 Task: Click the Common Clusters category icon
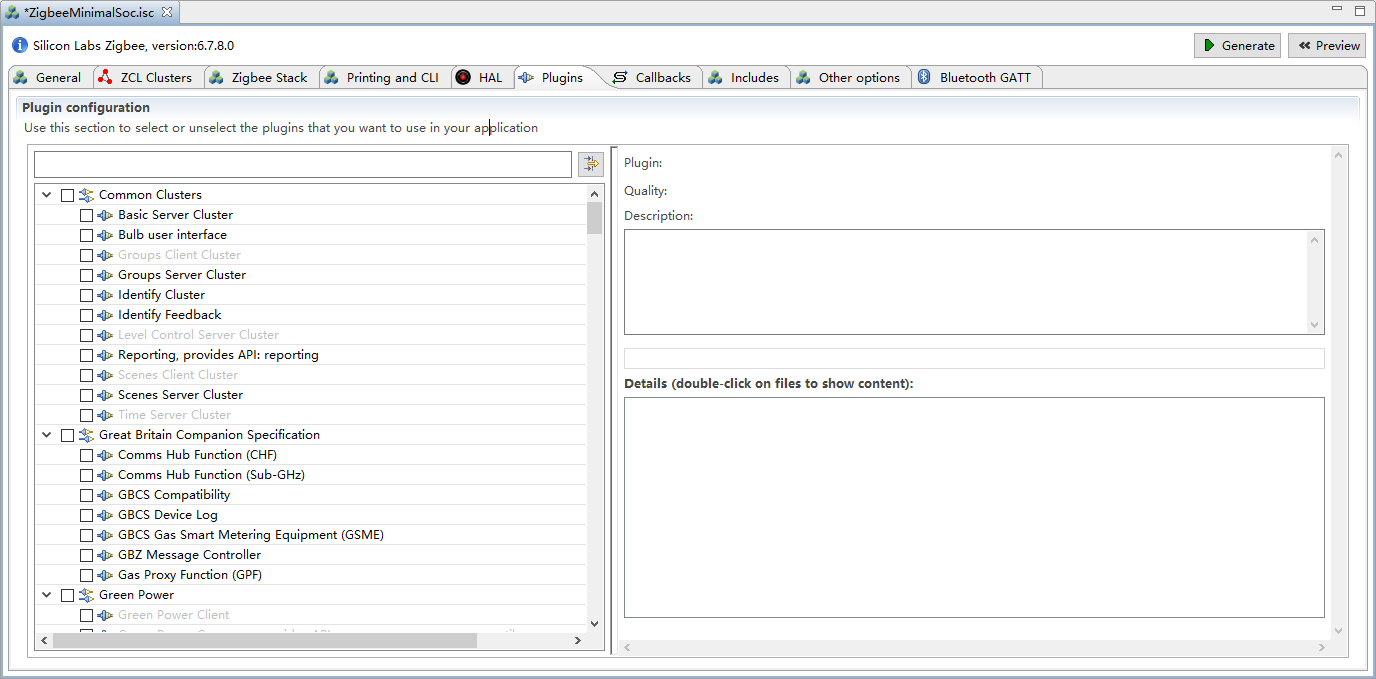pos(86,195)
